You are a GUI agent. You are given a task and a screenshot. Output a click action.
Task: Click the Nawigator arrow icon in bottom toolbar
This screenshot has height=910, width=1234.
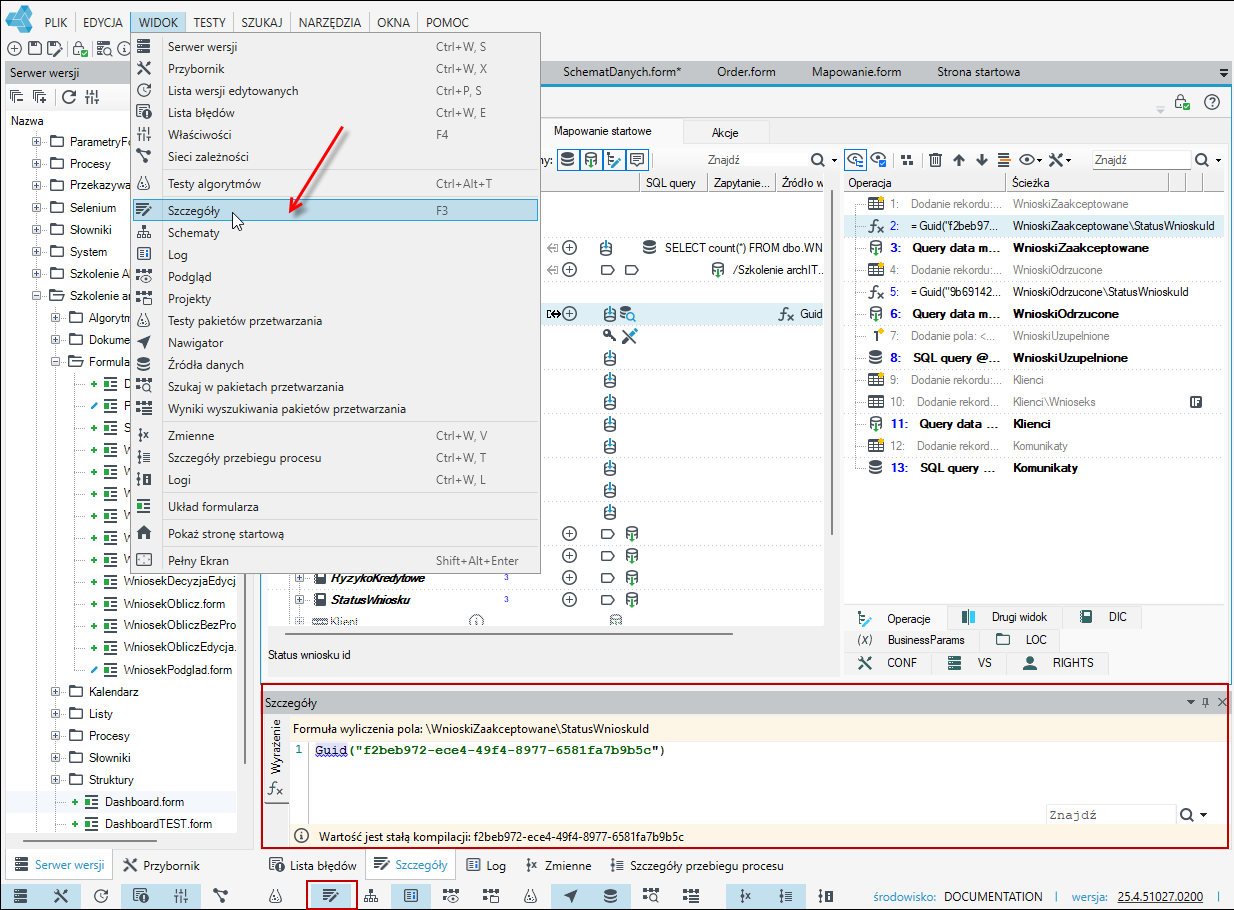click(x=570, y=896)
